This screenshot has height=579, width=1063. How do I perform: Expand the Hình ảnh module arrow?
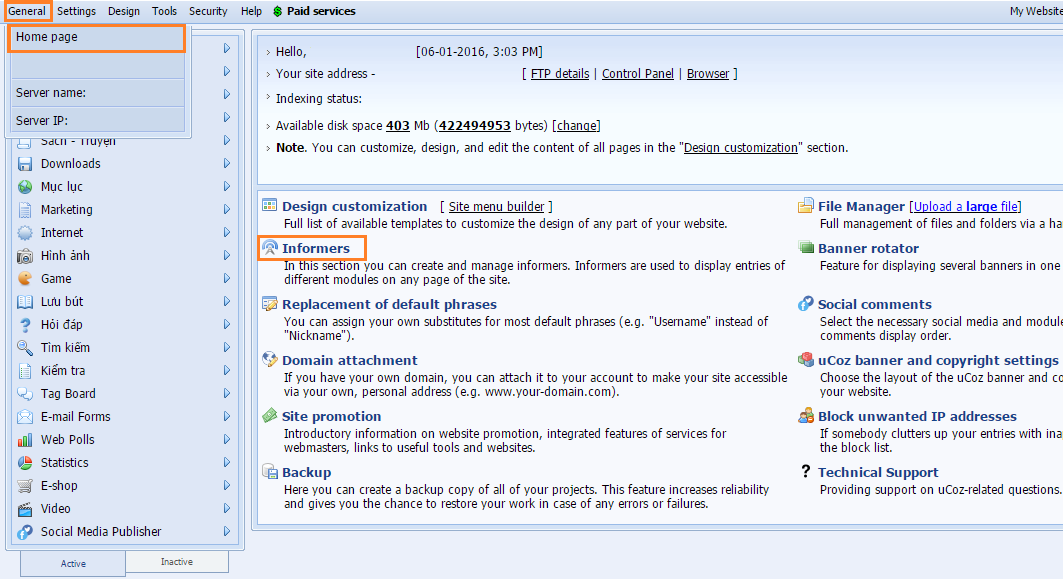(227, 256)
